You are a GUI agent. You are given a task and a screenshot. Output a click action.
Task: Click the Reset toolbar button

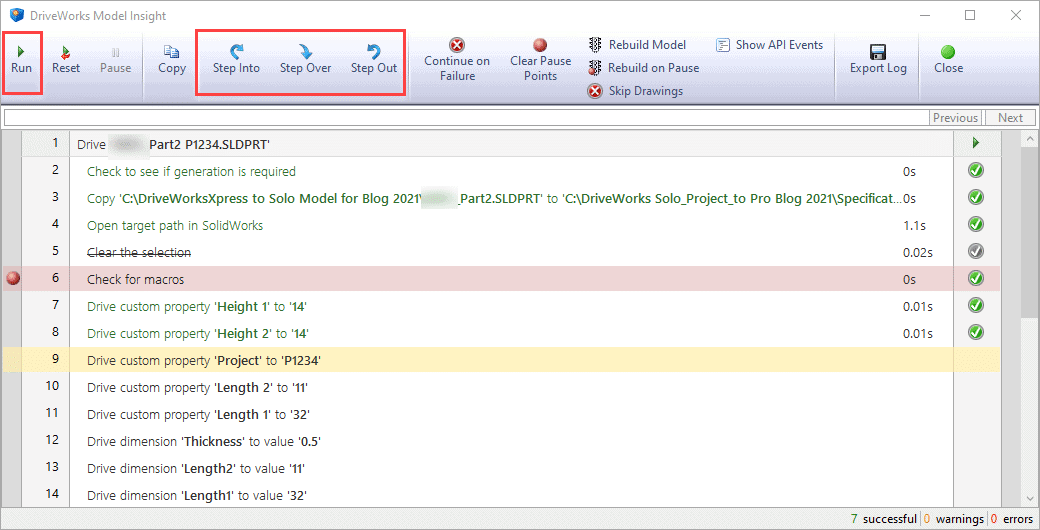point(66,60)
